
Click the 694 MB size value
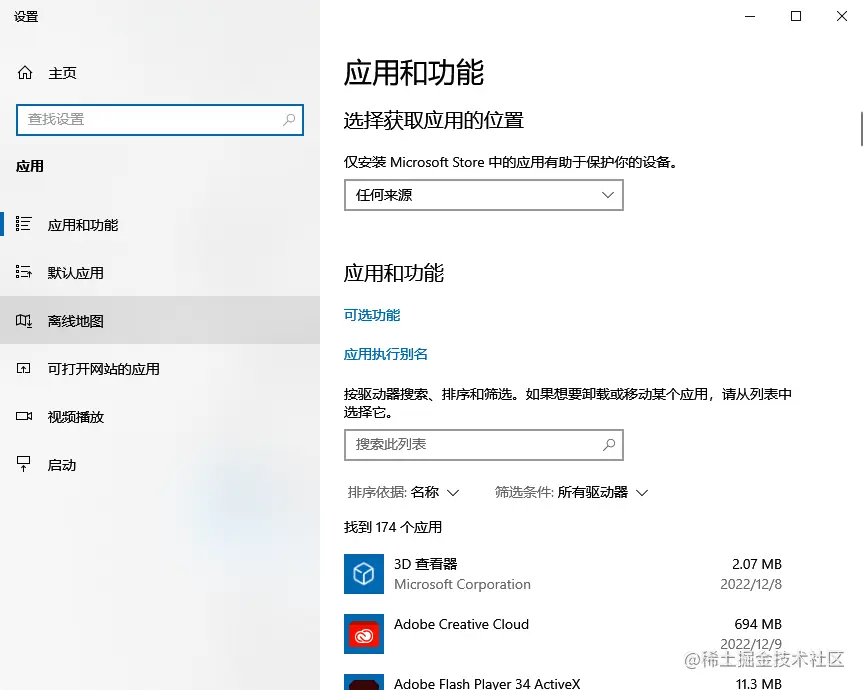point(758,624)
